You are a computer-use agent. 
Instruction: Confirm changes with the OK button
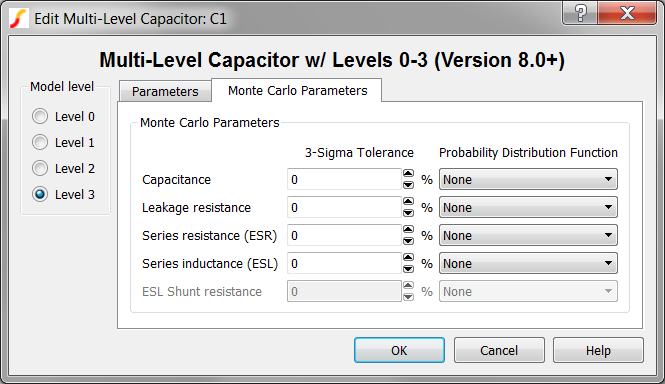[399, 350]
